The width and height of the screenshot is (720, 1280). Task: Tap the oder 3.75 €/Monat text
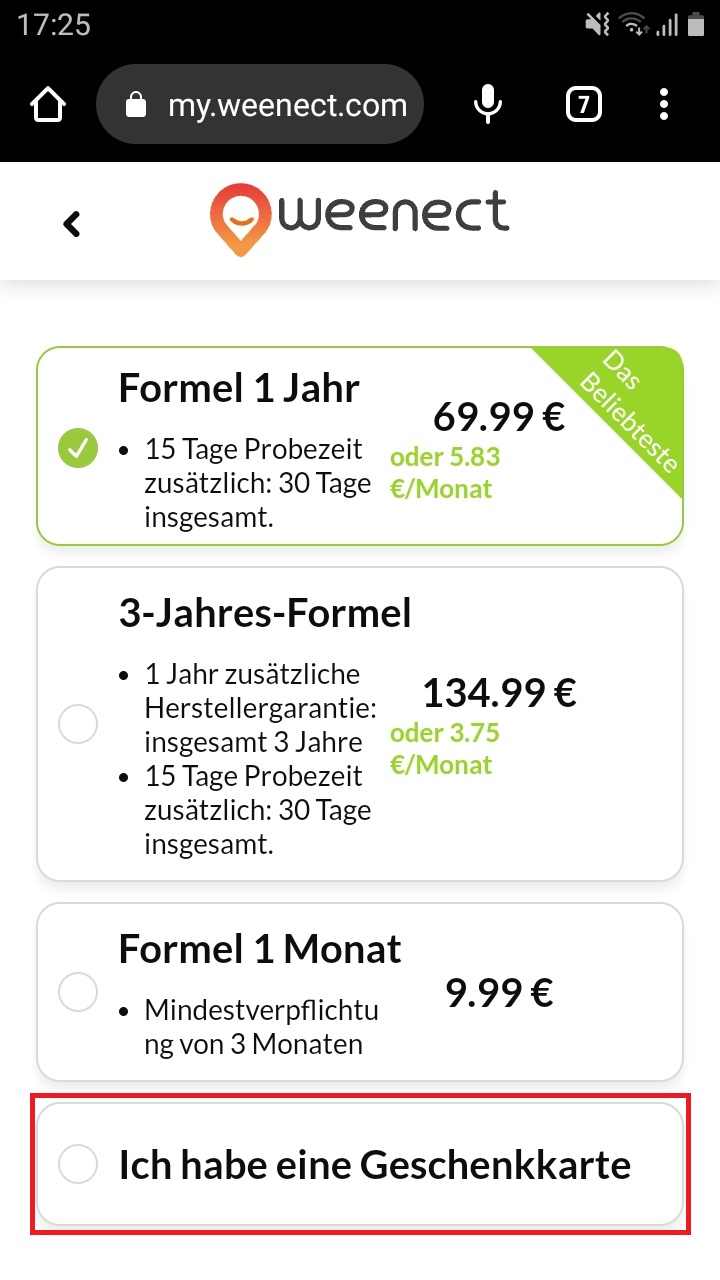pyautogui.click(x=444, y=749)
